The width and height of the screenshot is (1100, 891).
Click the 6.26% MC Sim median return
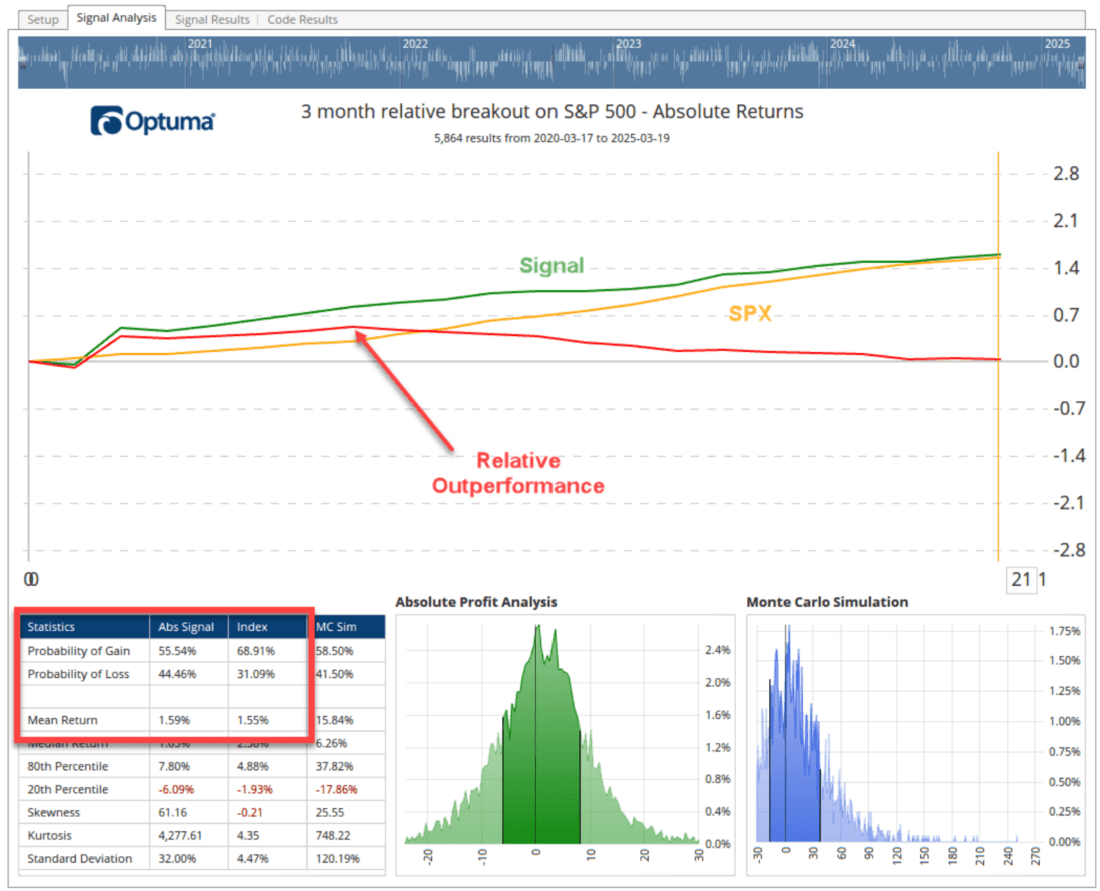tap(332, 743)
